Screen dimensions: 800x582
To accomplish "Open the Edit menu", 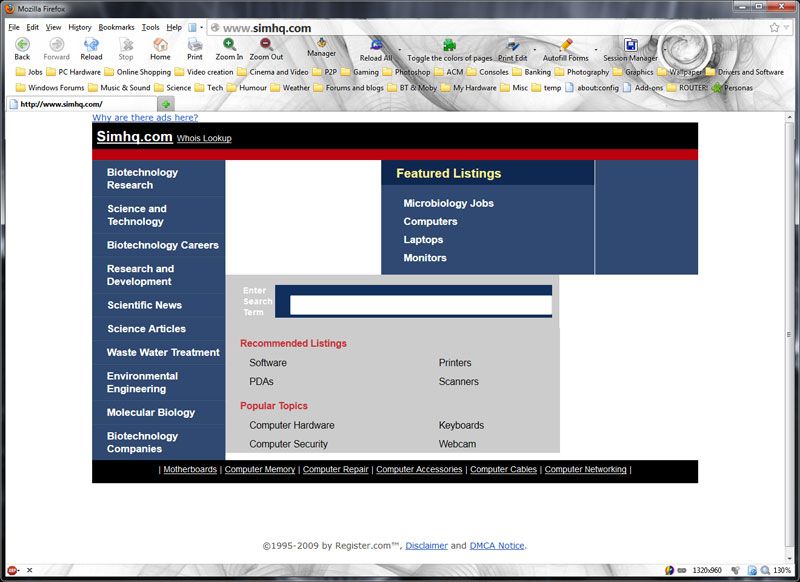I will (33, 27).
